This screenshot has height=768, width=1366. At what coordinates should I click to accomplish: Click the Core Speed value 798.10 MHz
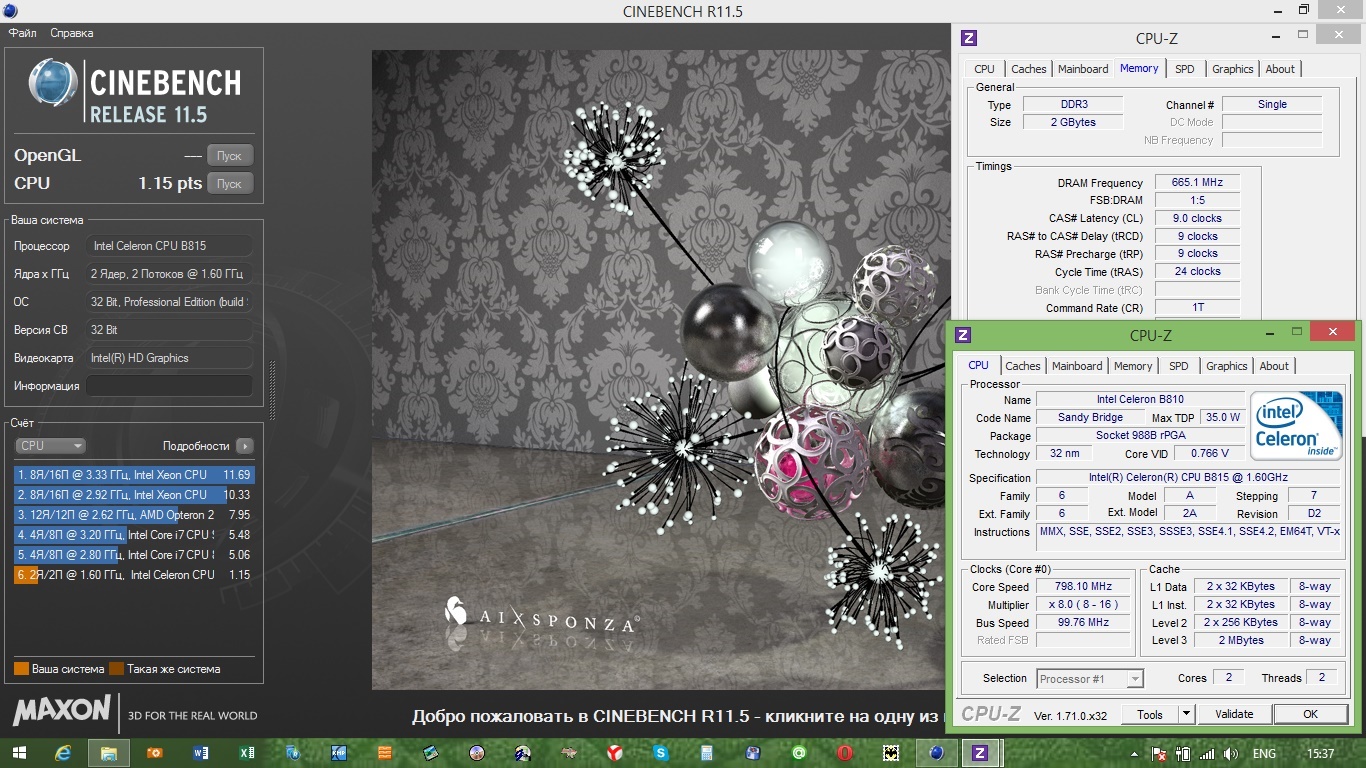[x=1083, y=587]
